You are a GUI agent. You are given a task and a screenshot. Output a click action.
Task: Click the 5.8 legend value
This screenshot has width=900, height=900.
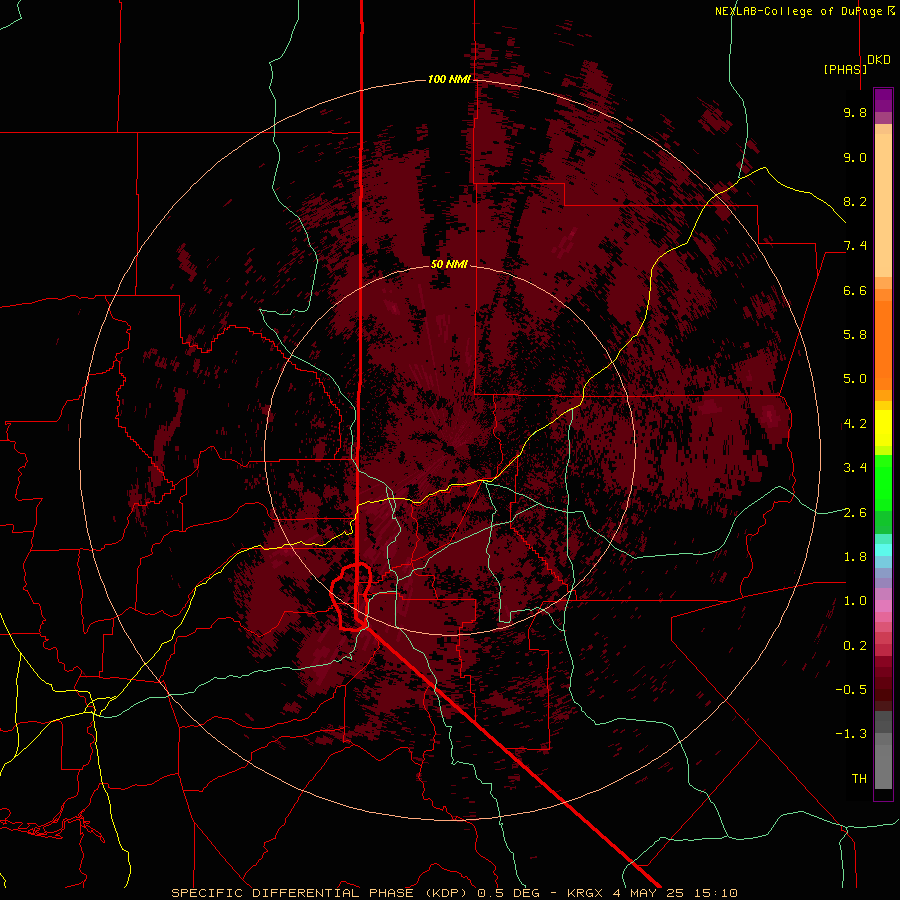point(855,335)
